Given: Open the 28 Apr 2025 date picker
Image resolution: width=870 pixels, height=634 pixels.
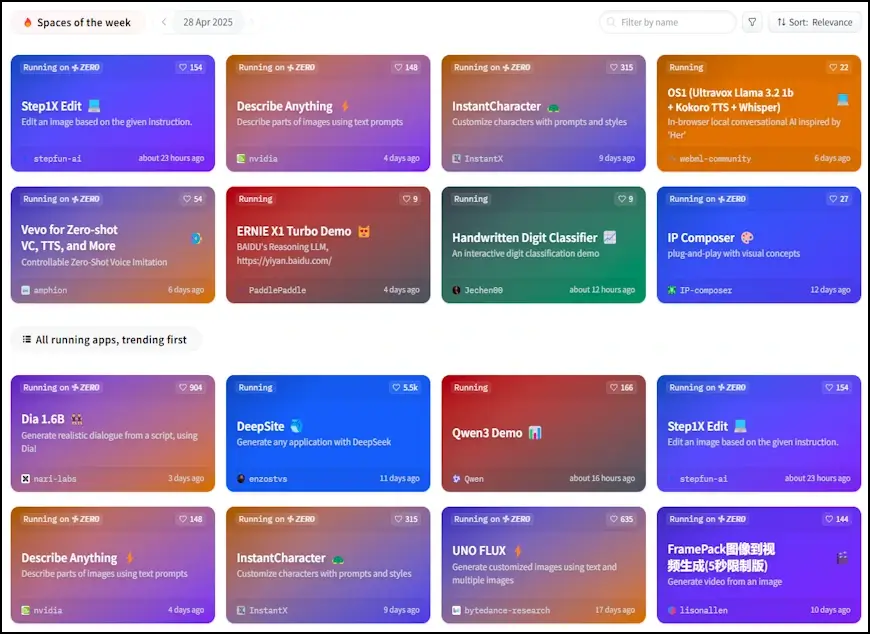Looking at the screenshot, I should coord(208,22).
